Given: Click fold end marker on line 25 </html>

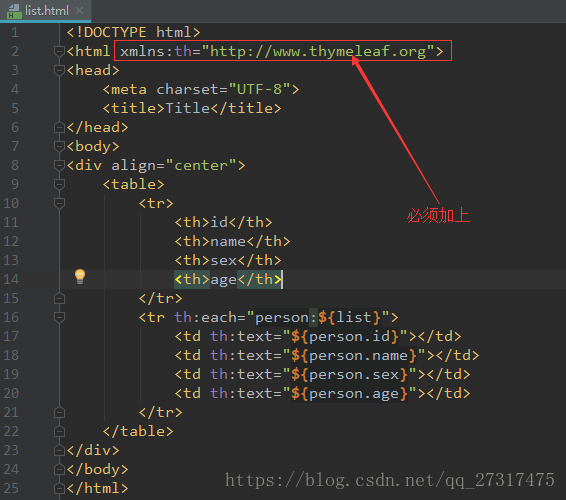Looking at the screenshot, I should (59, 488).
